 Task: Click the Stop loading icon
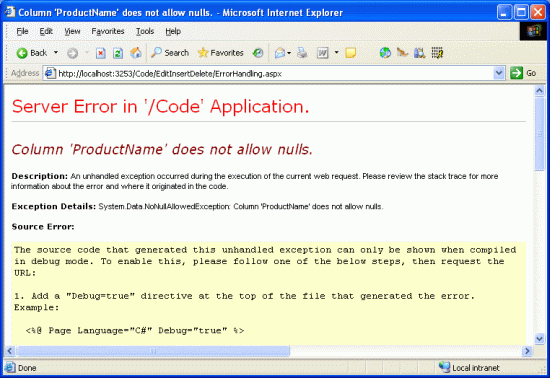(101, 53)
